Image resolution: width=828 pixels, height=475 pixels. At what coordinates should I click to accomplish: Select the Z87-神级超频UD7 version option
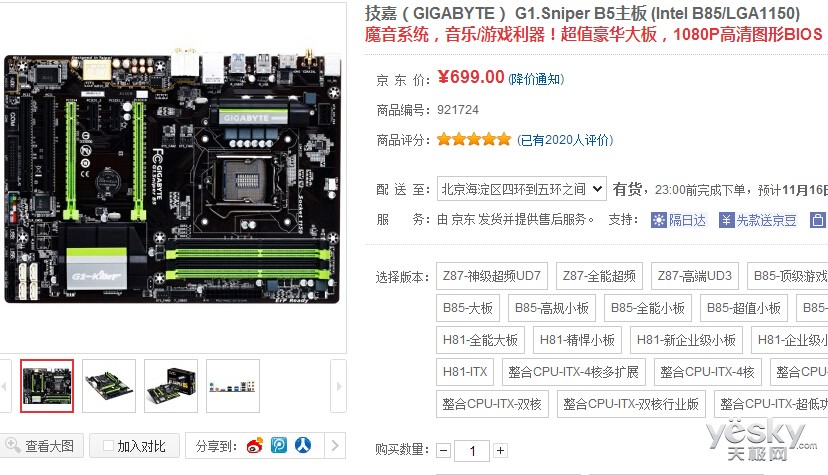pyautogui.click(x=492, y=276)
